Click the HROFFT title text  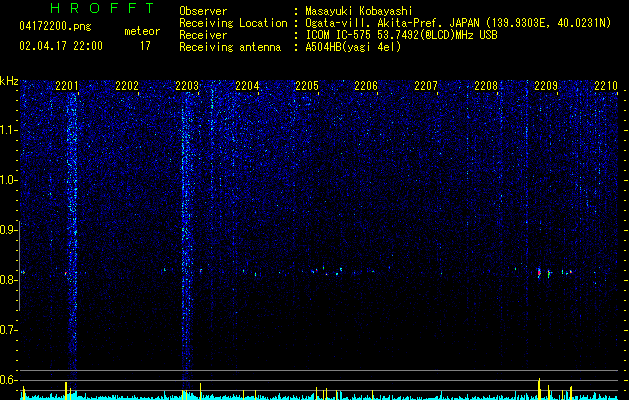(x=103, y=8)
